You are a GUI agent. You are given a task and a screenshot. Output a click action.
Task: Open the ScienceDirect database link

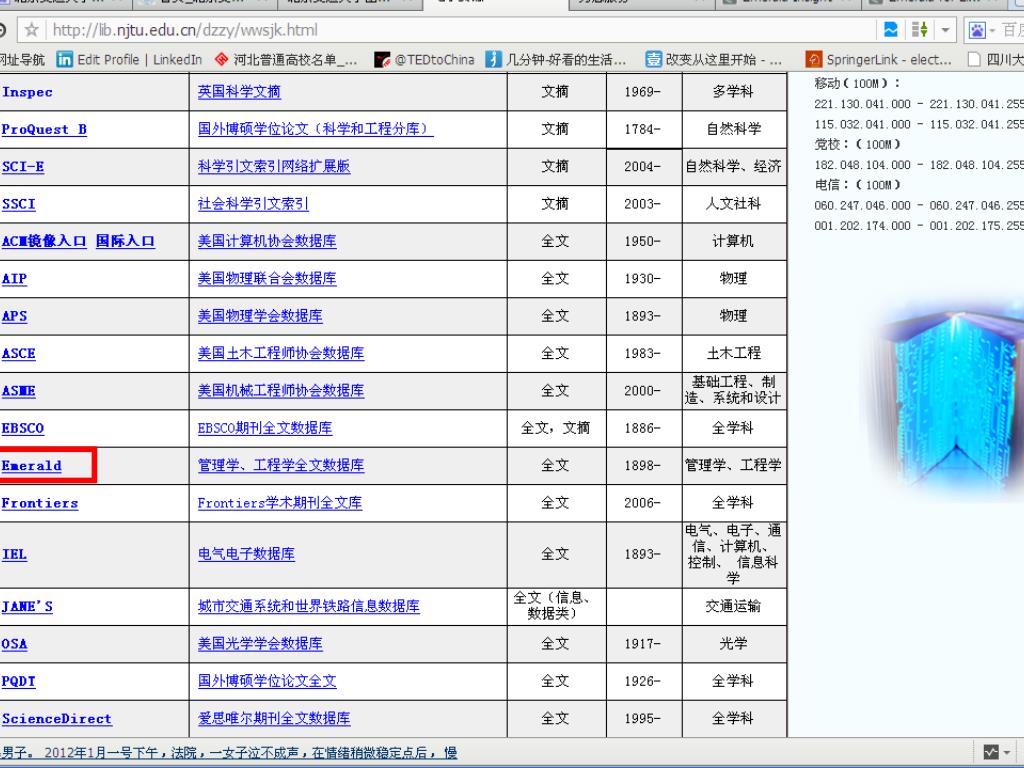click(57, 719)
